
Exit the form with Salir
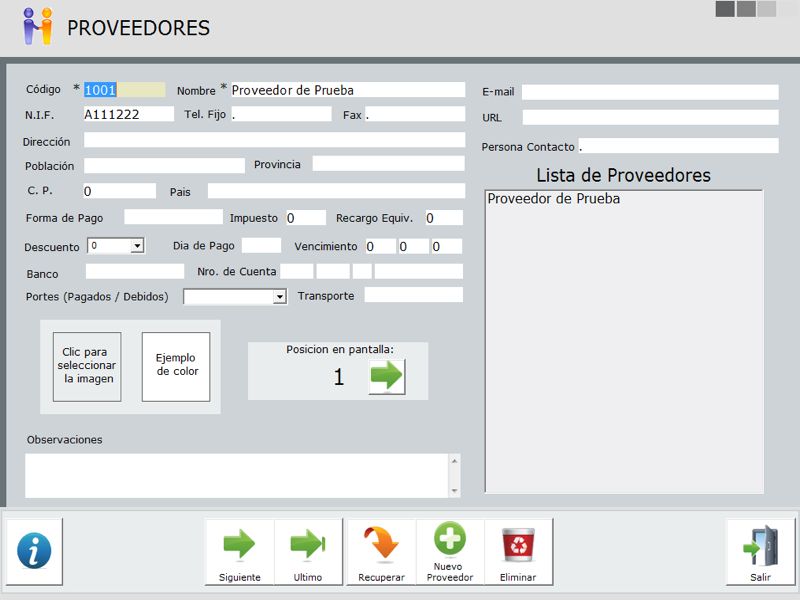tap(760, 551)
